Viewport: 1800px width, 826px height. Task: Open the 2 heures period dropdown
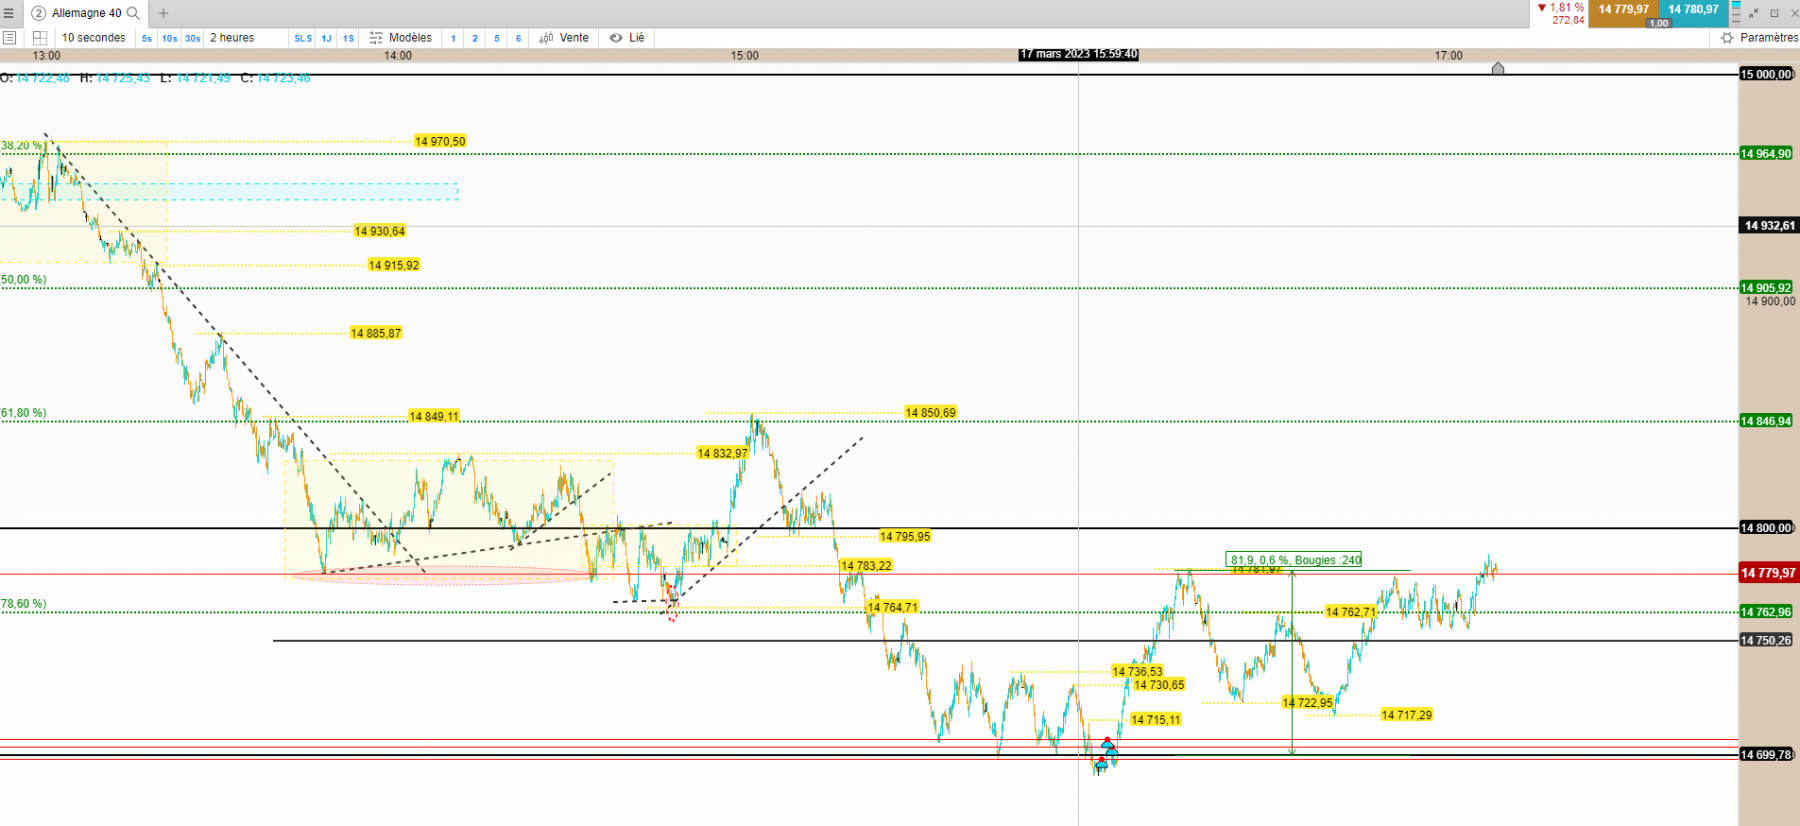(x=232, y=38)
